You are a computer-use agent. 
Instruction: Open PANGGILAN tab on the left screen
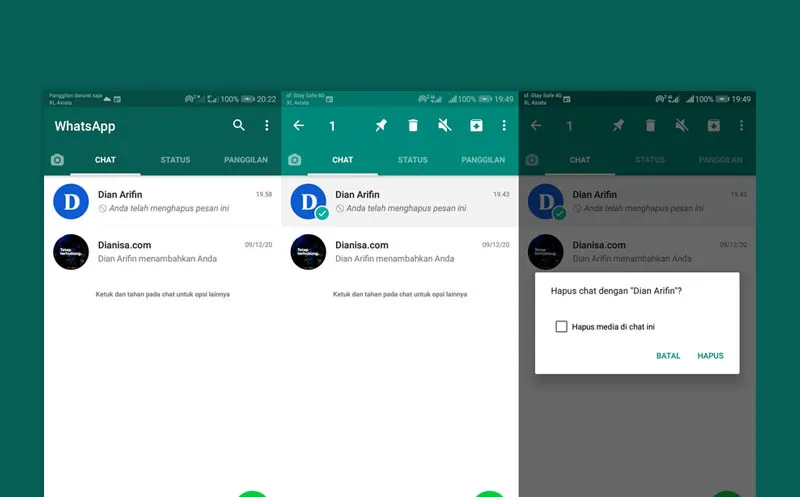click(x=245, y=160)
